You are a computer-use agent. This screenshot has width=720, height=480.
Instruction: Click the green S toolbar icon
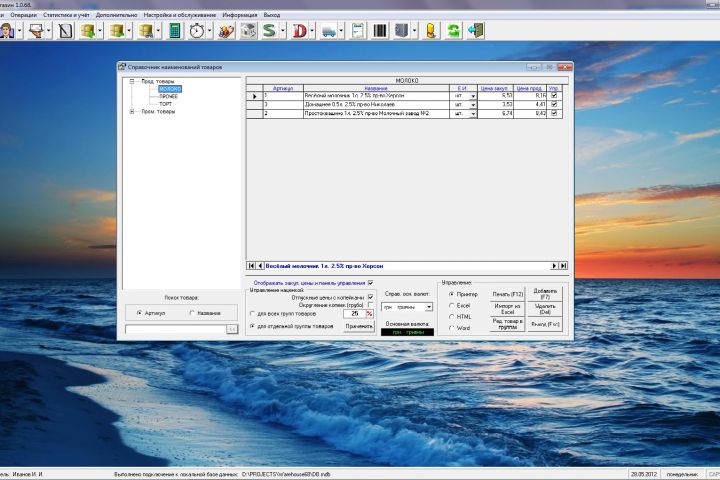[268, 31]
